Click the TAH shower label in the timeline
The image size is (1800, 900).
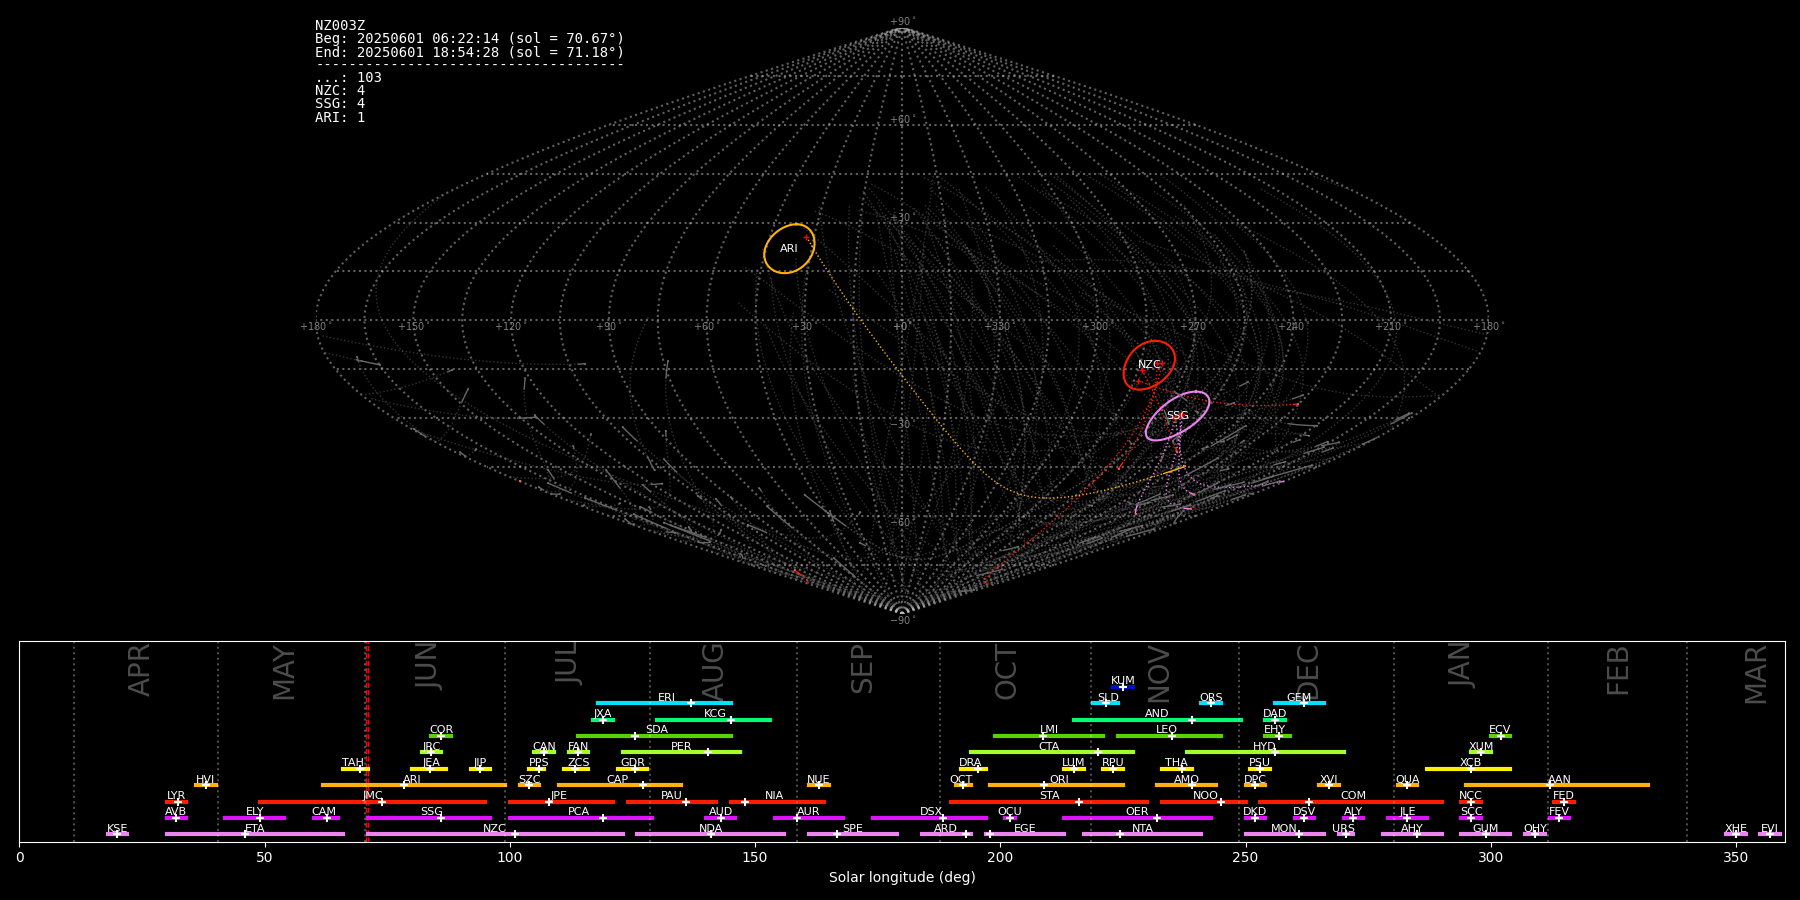coord(353,763)
